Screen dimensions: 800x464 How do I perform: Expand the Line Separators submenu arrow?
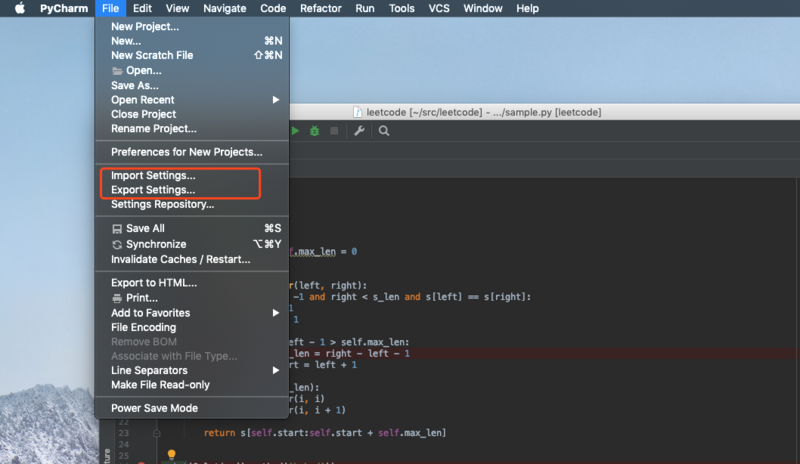276,370
